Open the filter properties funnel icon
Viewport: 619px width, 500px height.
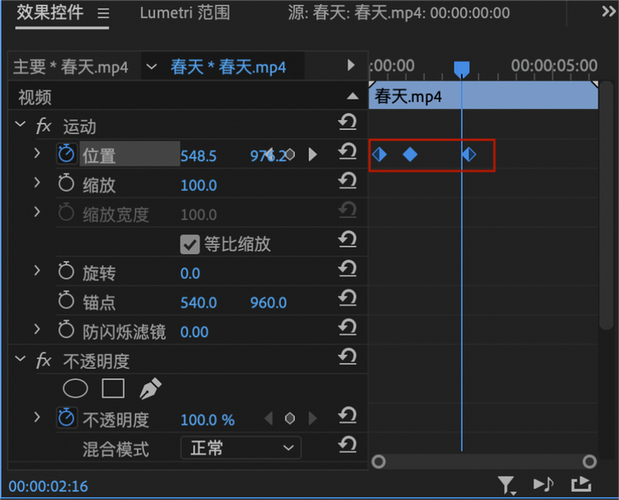pos(506,485)
